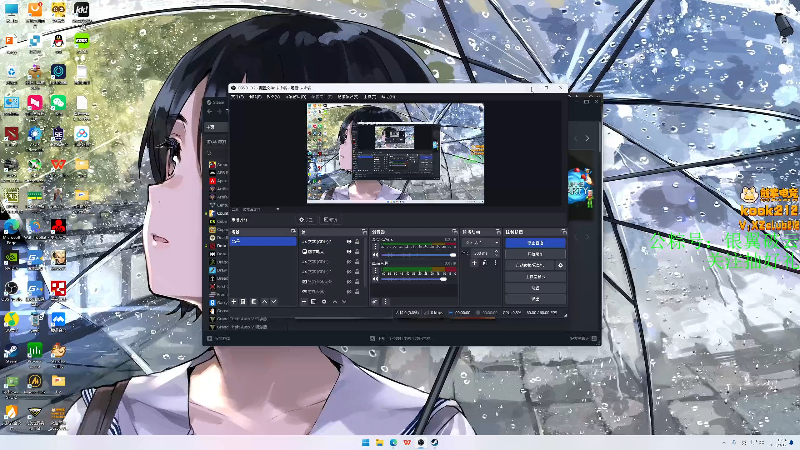Add a transition with the plus icon
This screenshot has width=800, height=450.
pyautogui.click(x=474, y=263)
